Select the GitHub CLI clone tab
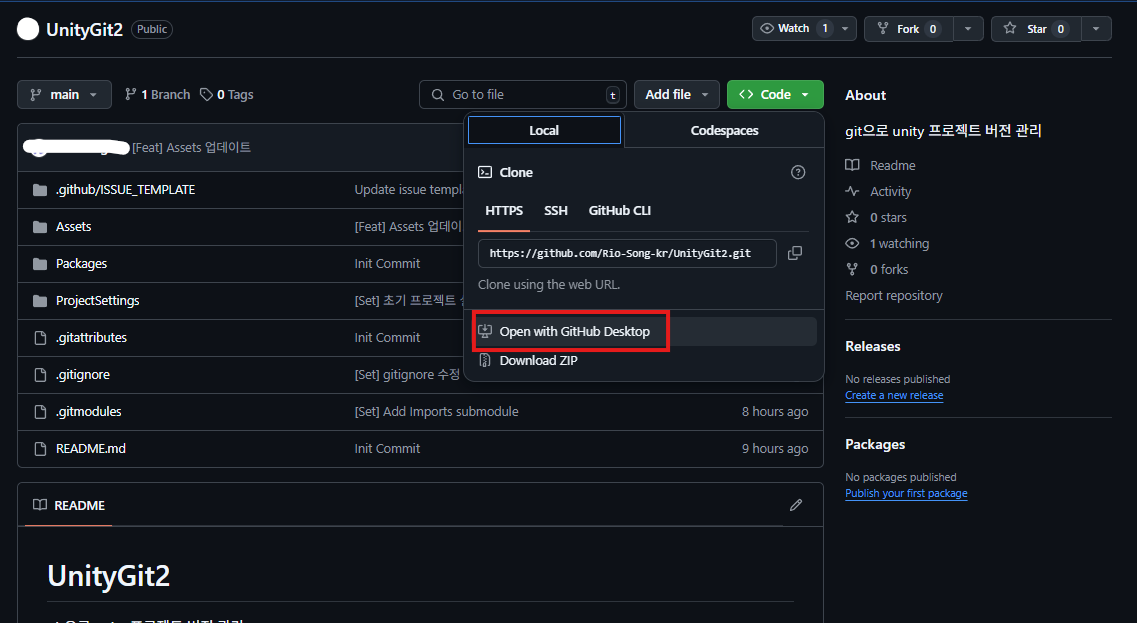The width and height of the screenshot is (1137, 623). (x=620, y=210)
